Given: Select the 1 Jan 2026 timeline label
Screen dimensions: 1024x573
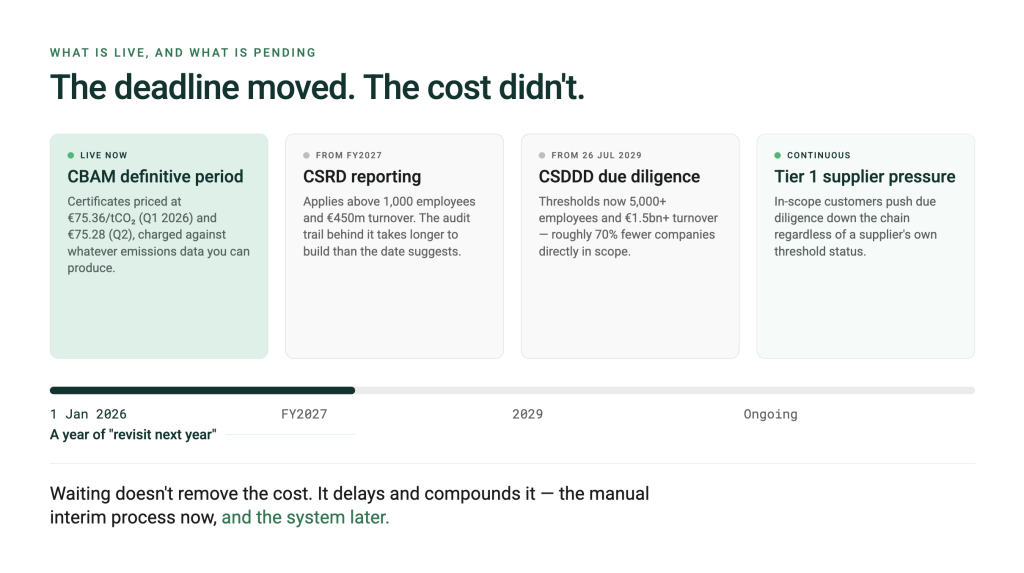Looking at the screenshot, I should [x=88, y=414].
